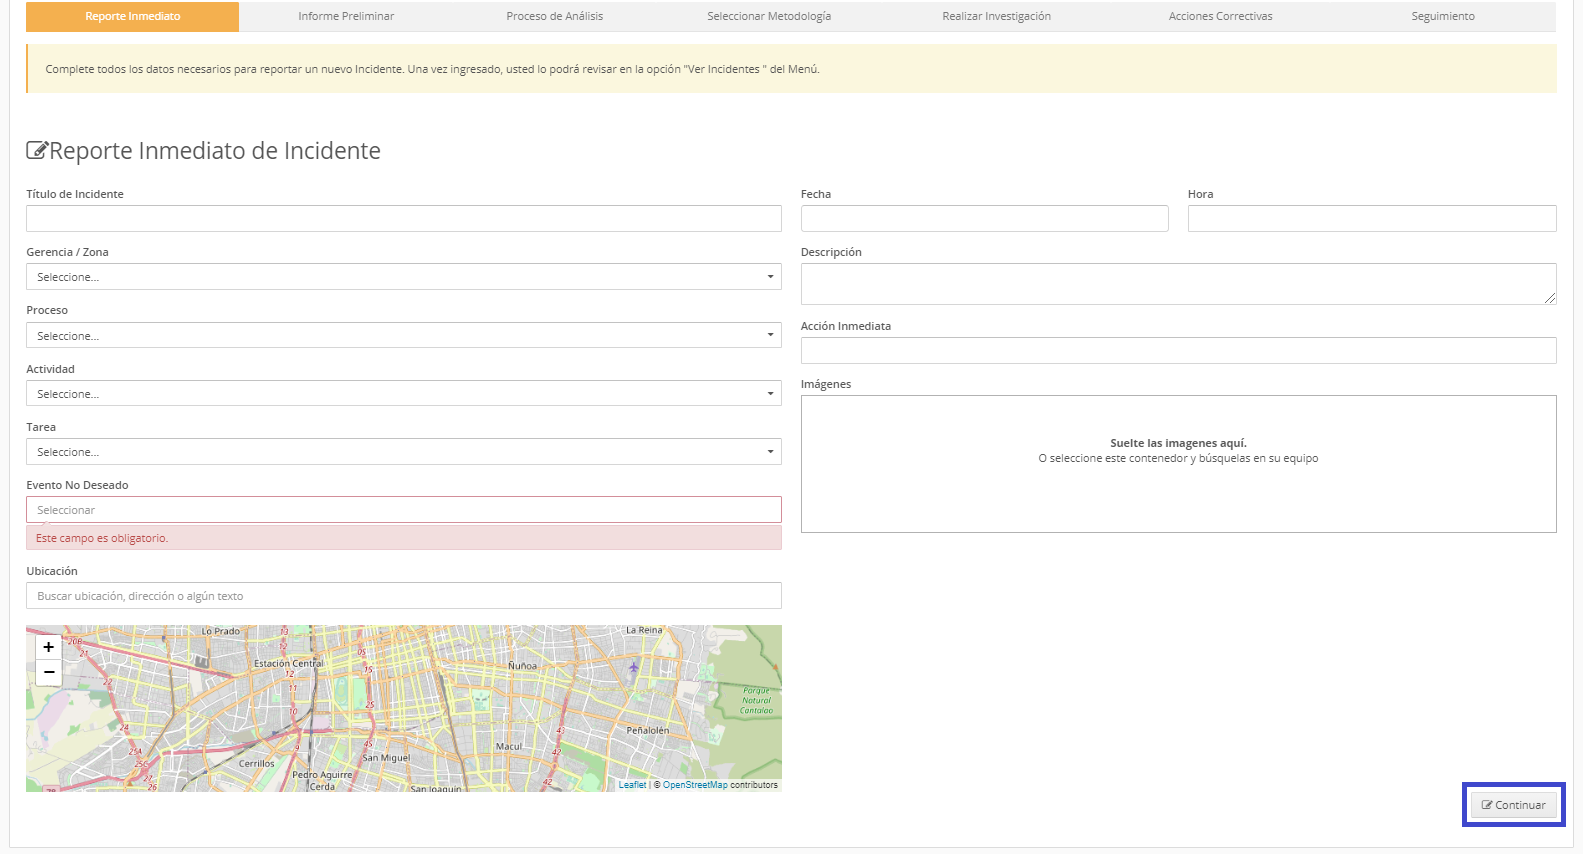Viewport: 1583px width, 854px height.
Task: Click the Peñalolén label on the map
Action: pyautogui.click(x=648, y=730)
